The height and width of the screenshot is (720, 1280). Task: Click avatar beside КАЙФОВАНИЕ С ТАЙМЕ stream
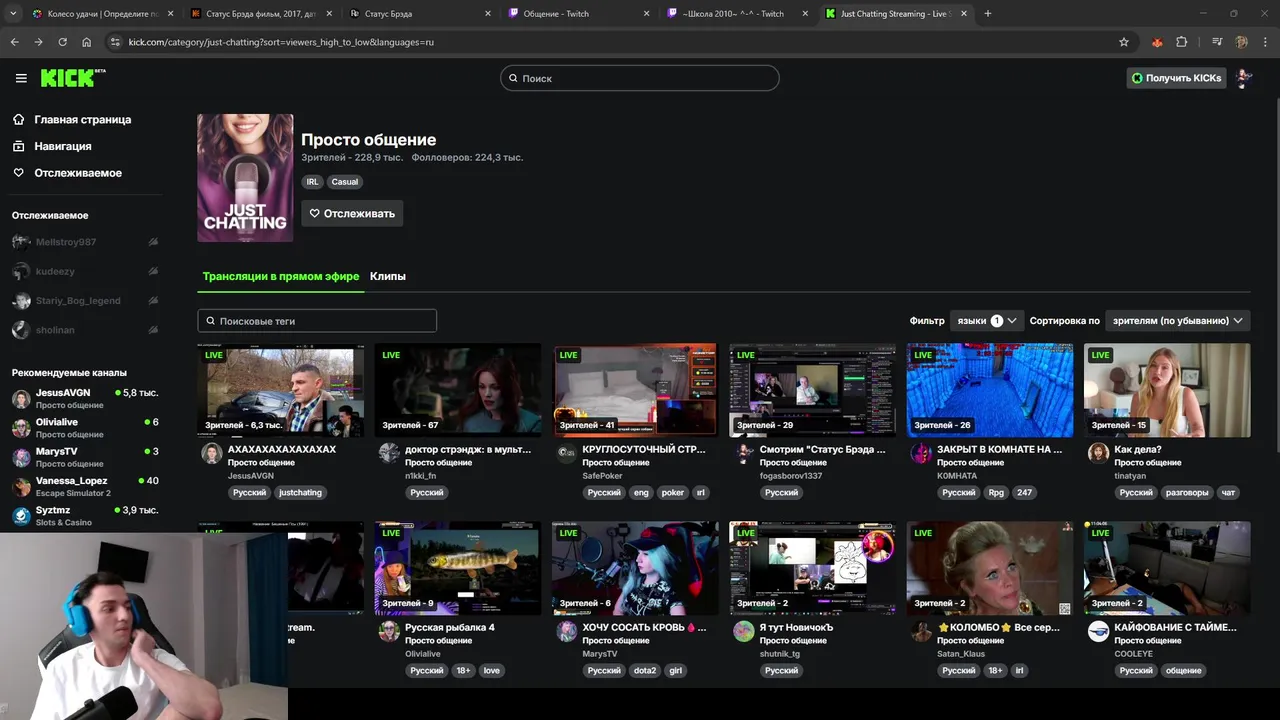click(x=1098, y=631)
